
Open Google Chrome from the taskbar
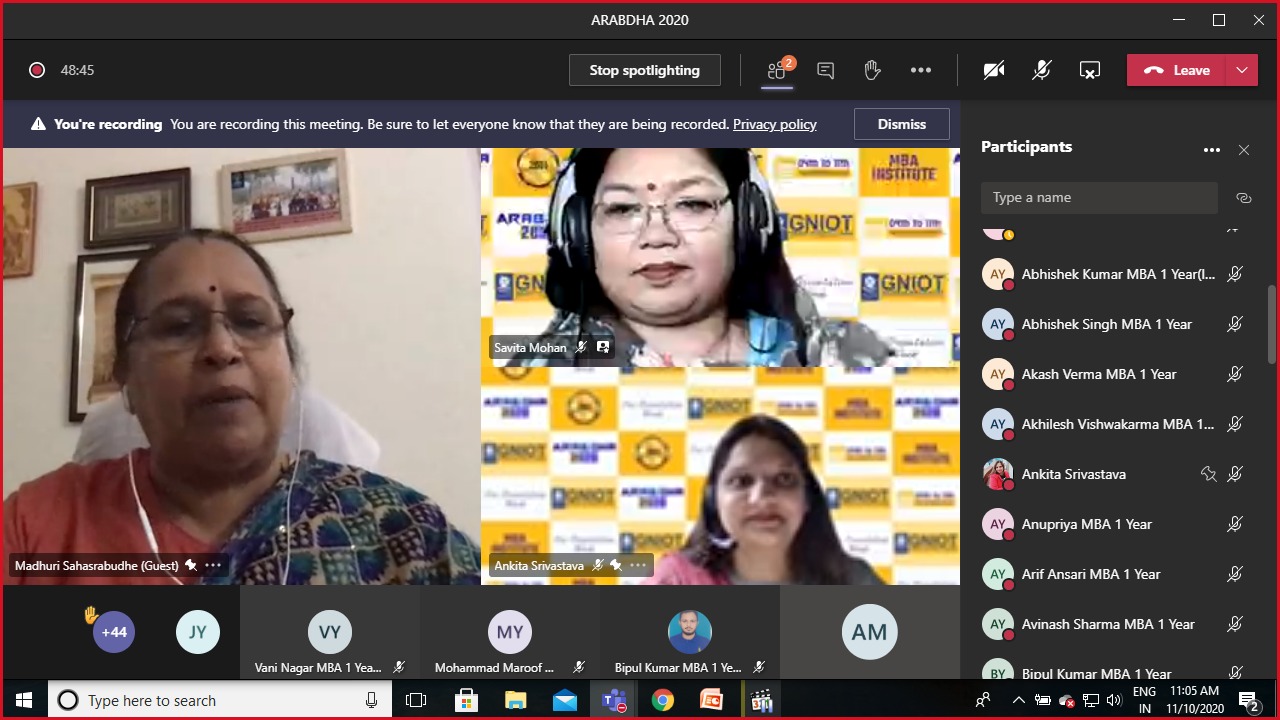(x=662, y=700)
